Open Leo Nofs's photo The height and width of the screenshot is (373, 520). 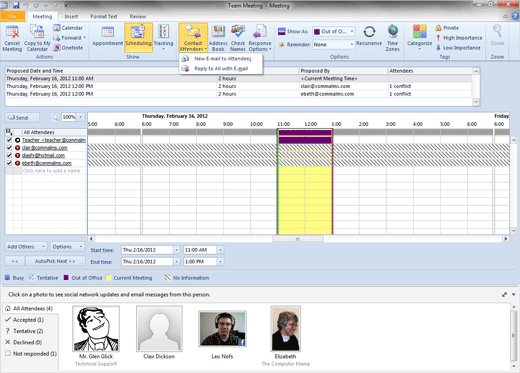pos(222,329)
